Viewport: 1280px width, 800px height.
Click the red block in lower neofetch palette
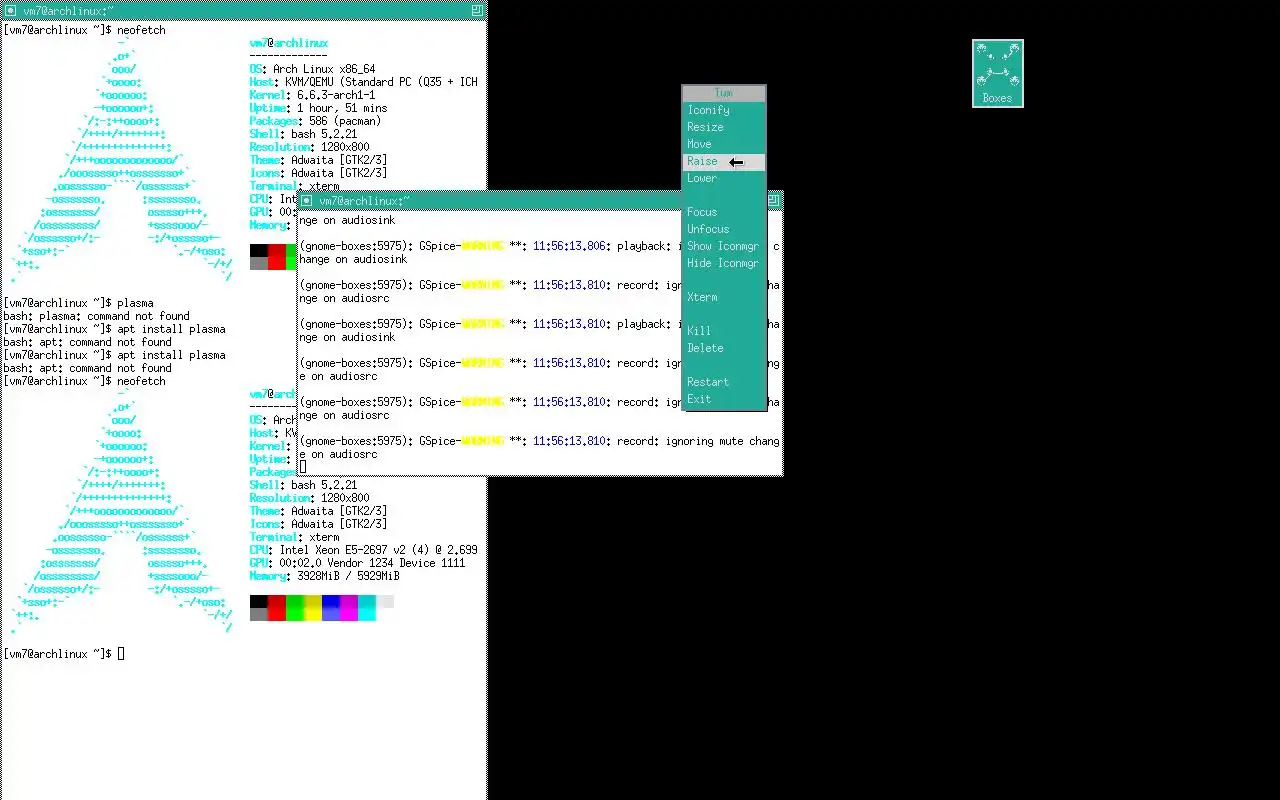[x=277, y=608]
